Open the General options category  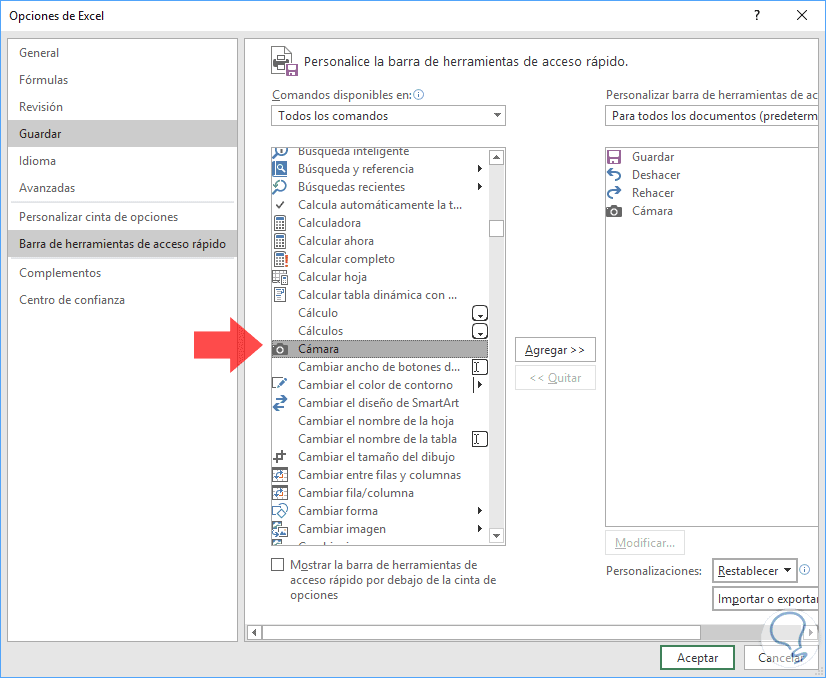pos(123,53)
